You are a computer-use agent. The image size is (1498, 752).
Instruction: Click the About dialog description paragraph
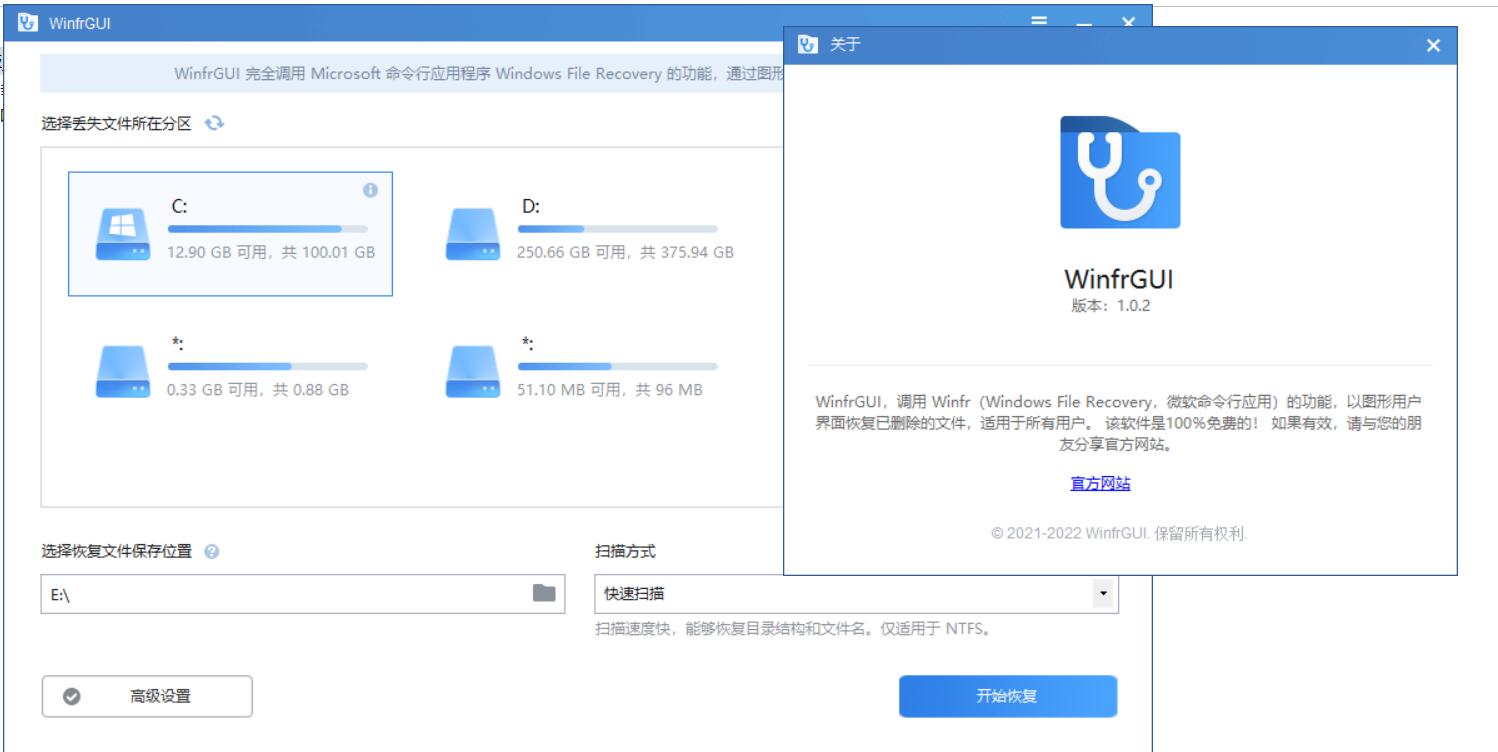tap(1119, 423)
